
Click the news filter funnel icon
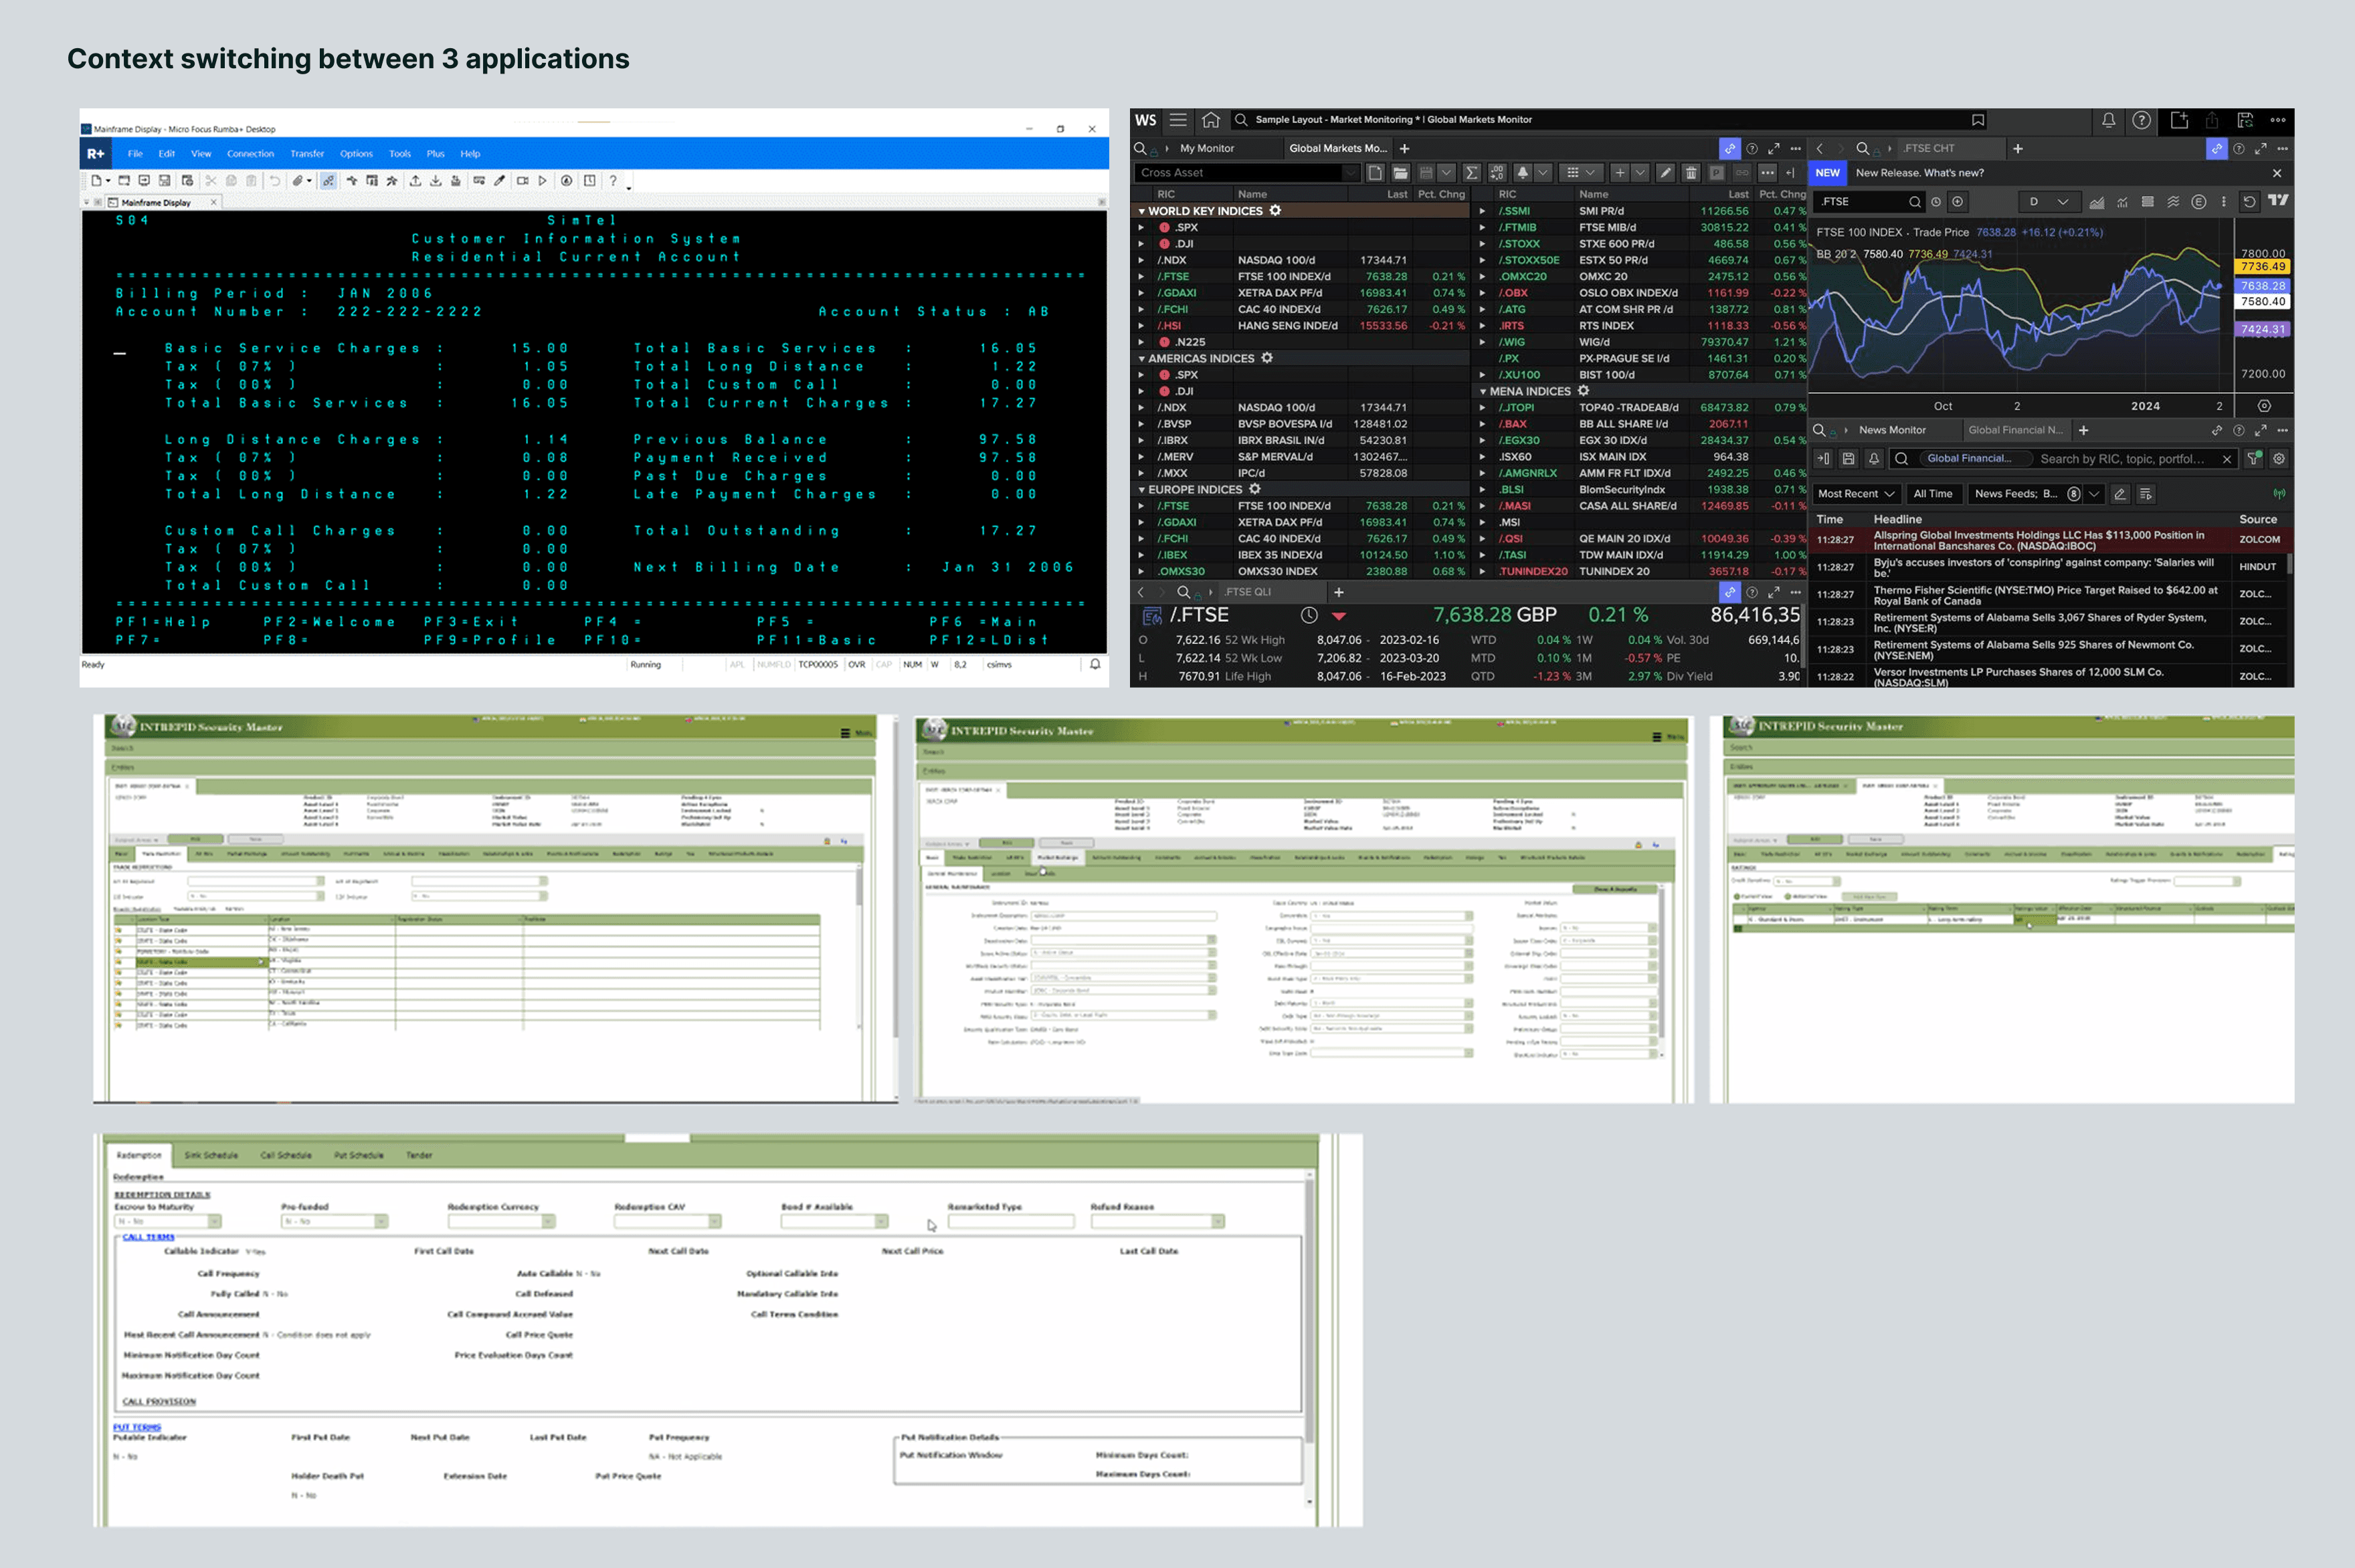[2253, 459]
